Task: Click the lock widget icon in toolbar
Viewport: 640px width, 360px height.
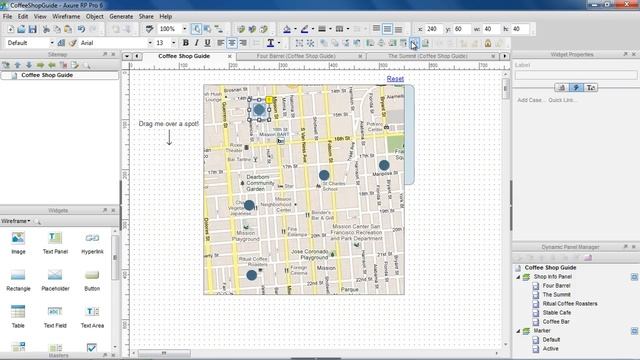Action: pyautogui.click(x=488, y=43)
